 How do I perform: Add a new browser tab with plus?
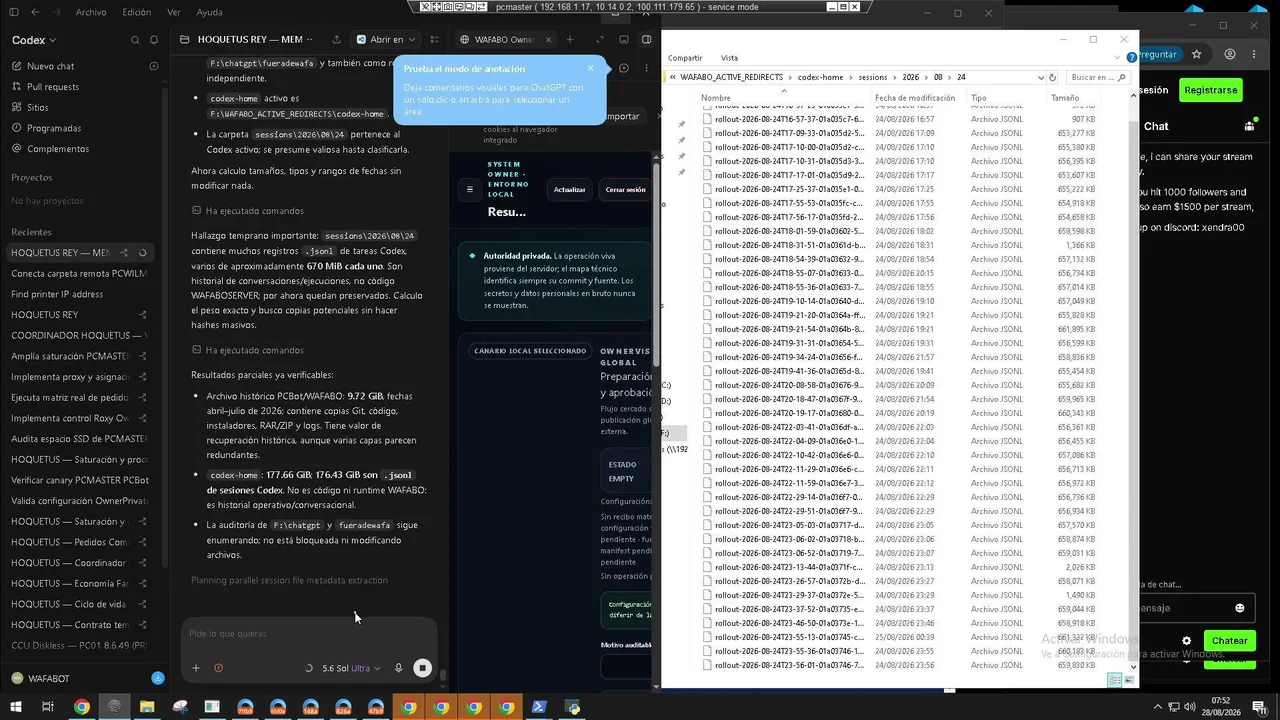coord(569,40)
